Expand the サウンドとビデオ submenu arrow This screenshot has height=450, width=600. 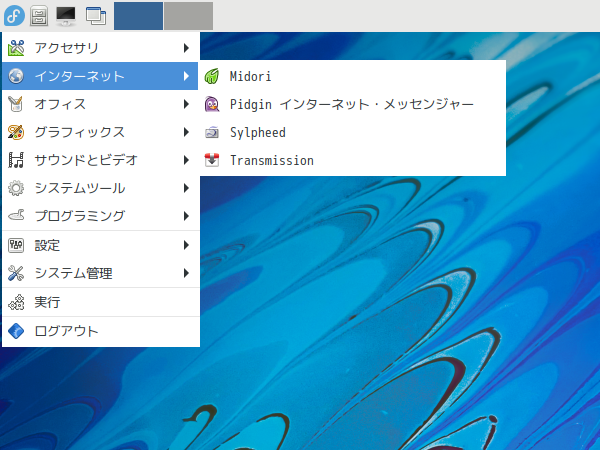(186, 160)
